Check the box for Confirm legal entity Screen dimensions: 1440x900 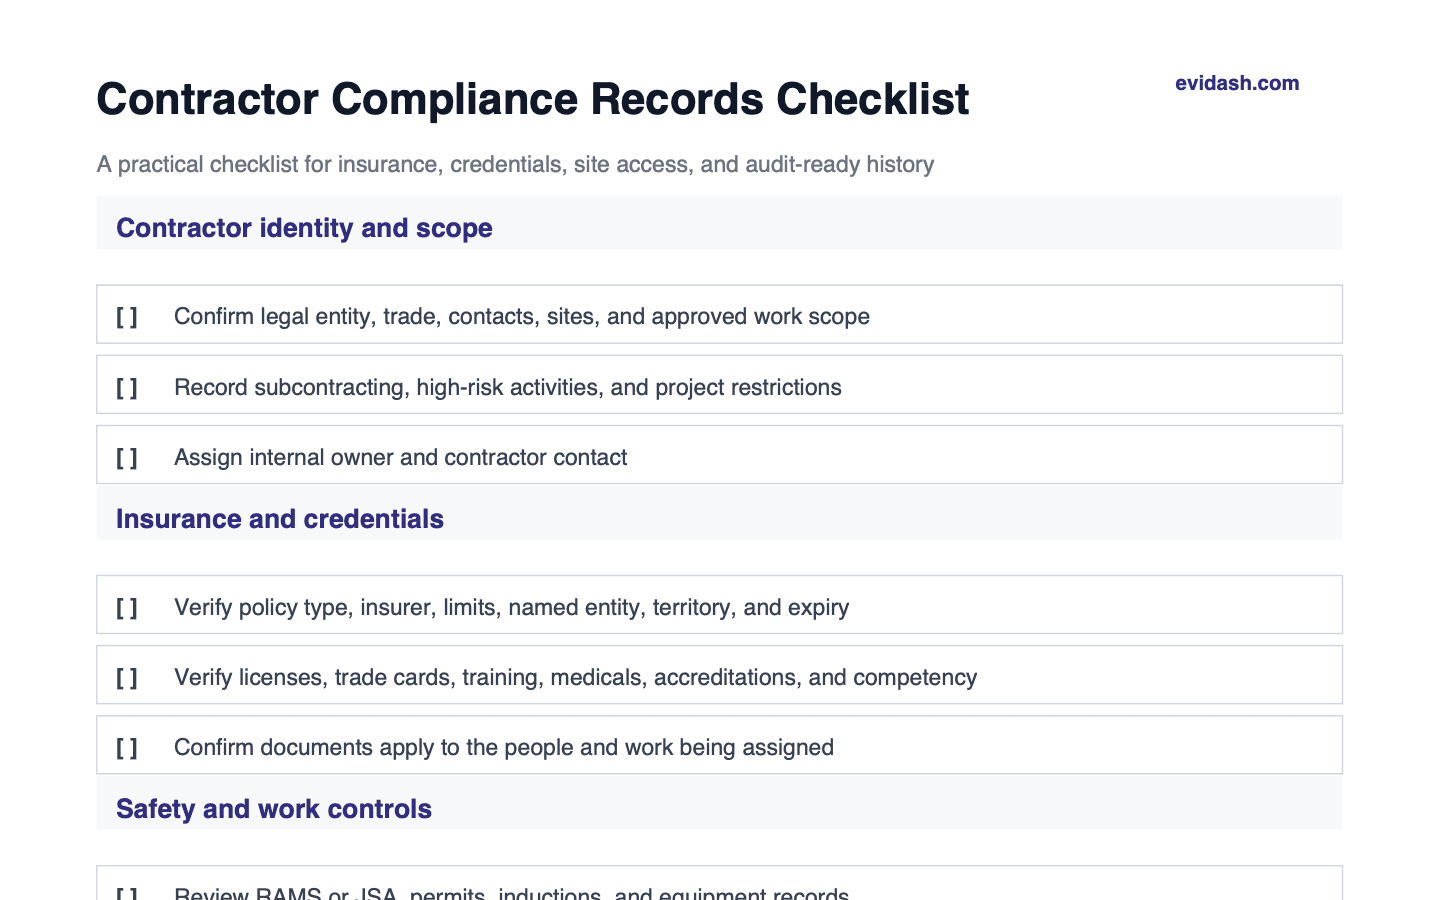[127, 317]
